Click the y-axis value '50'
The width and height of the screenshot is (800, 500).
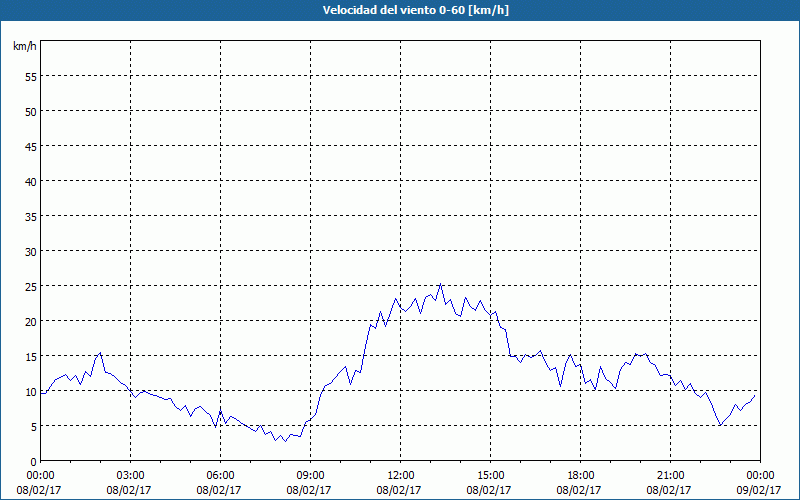point(31,112)
